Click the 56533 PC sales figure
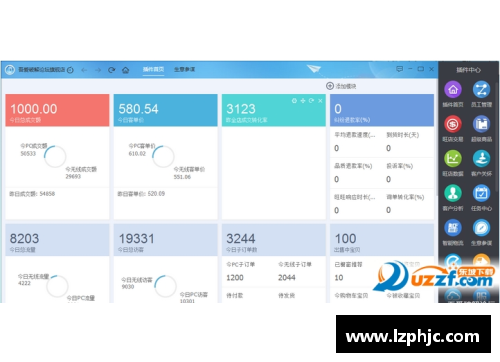This screenshot has height=362, width=500. pyautogui.click(x=28, y=154)
